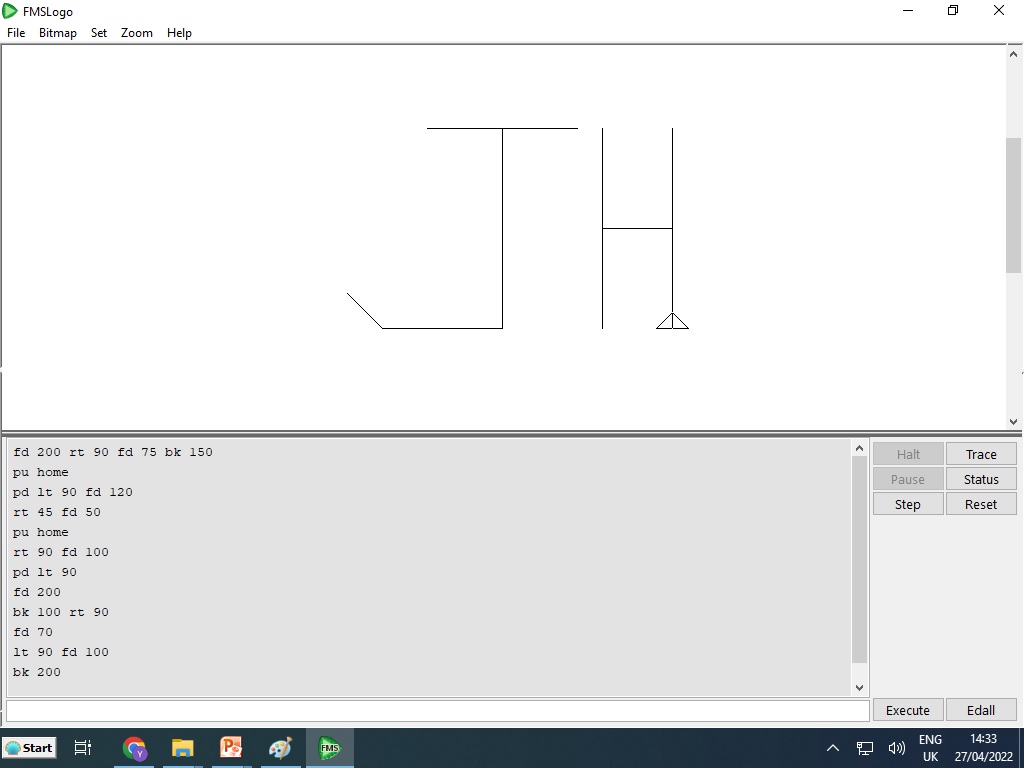
Task: Open the Bitmap menu
Action: tap(57, 33)
